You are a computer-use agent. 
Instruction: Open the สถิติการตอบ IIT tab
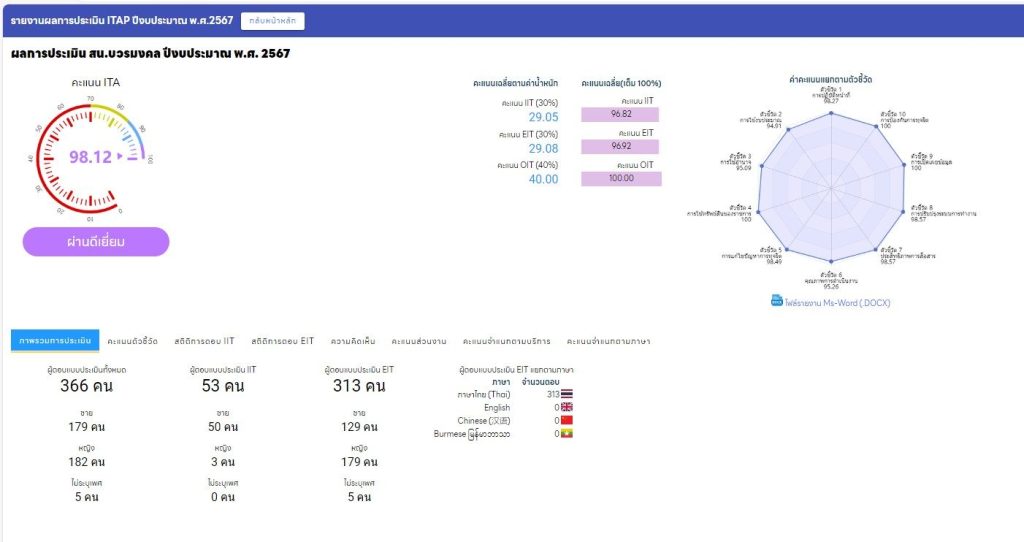point(201,341)
